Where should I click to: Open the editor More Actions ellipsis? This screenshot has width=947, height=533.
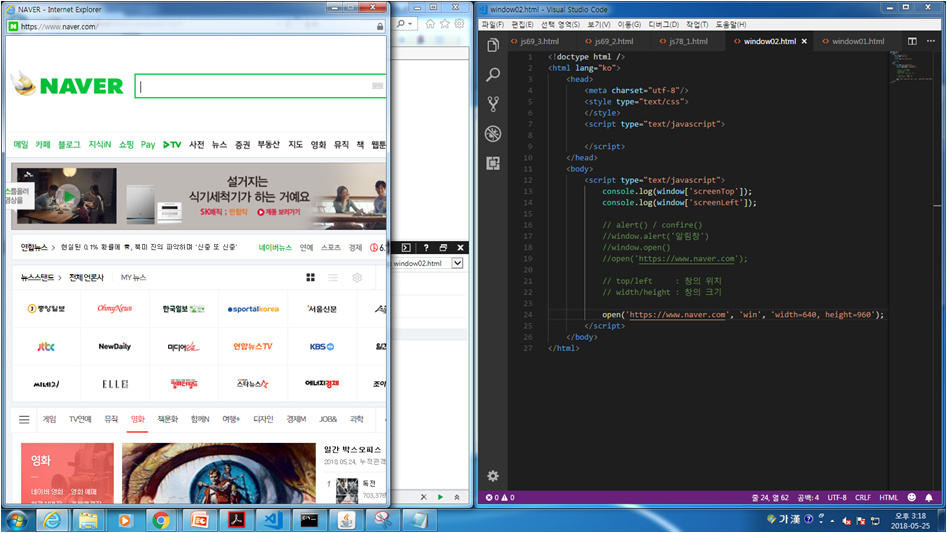(x=931, y=41)
